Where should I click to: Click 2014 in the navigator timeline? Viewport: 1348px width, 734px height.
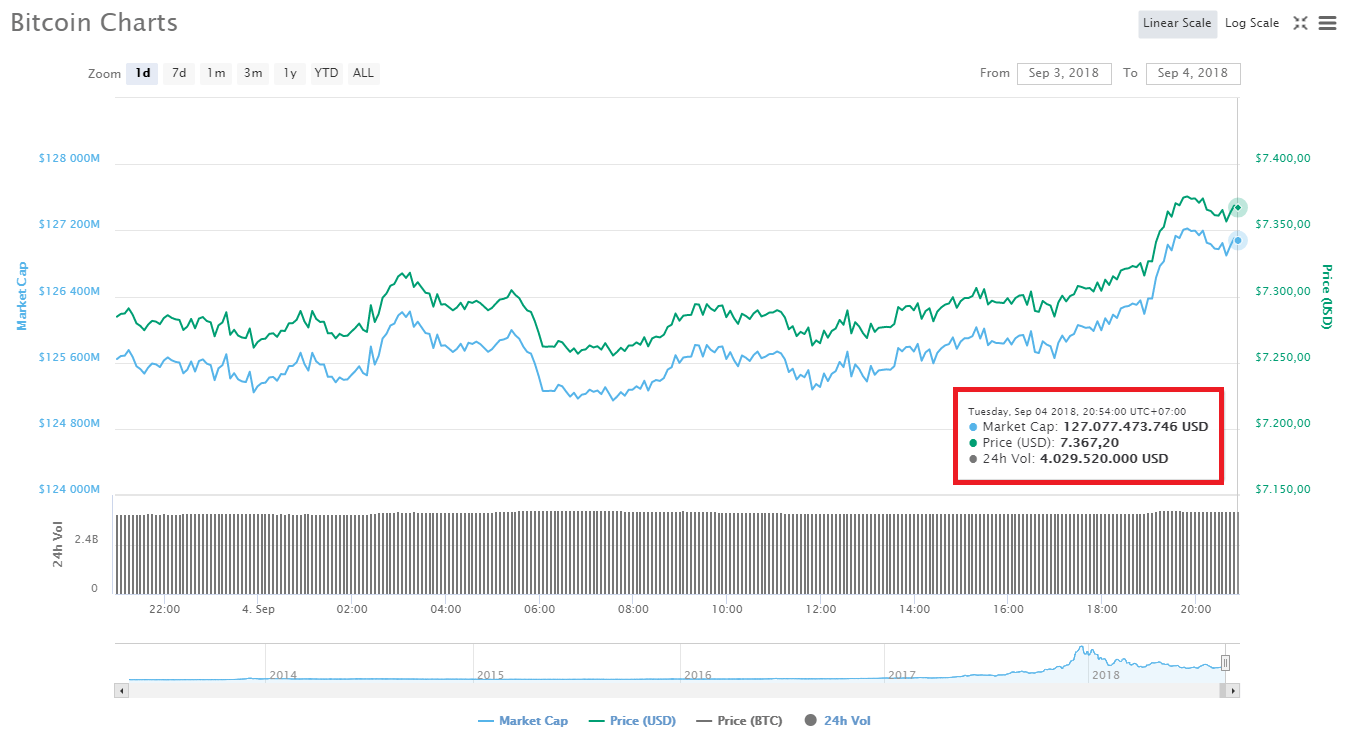coord(283,675)
